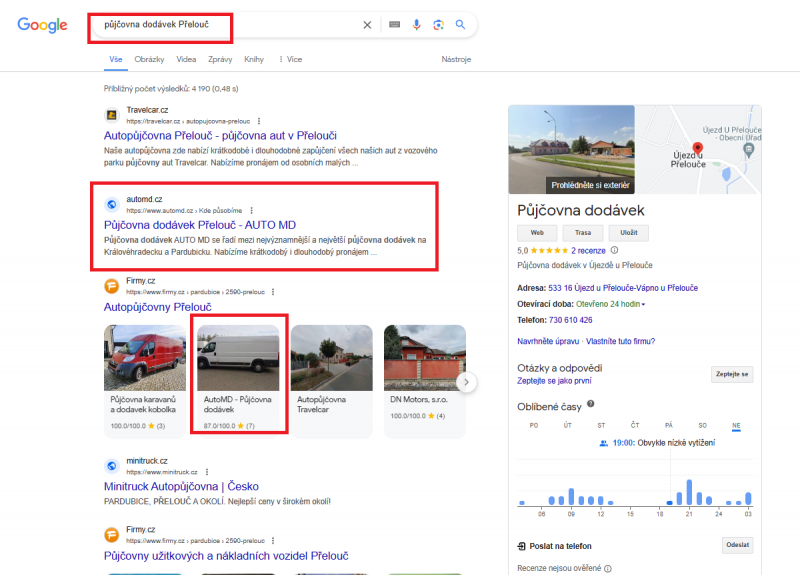Select ČT day in popular times
The width and height of the screenshot is (800, 575).
(635, 425)
